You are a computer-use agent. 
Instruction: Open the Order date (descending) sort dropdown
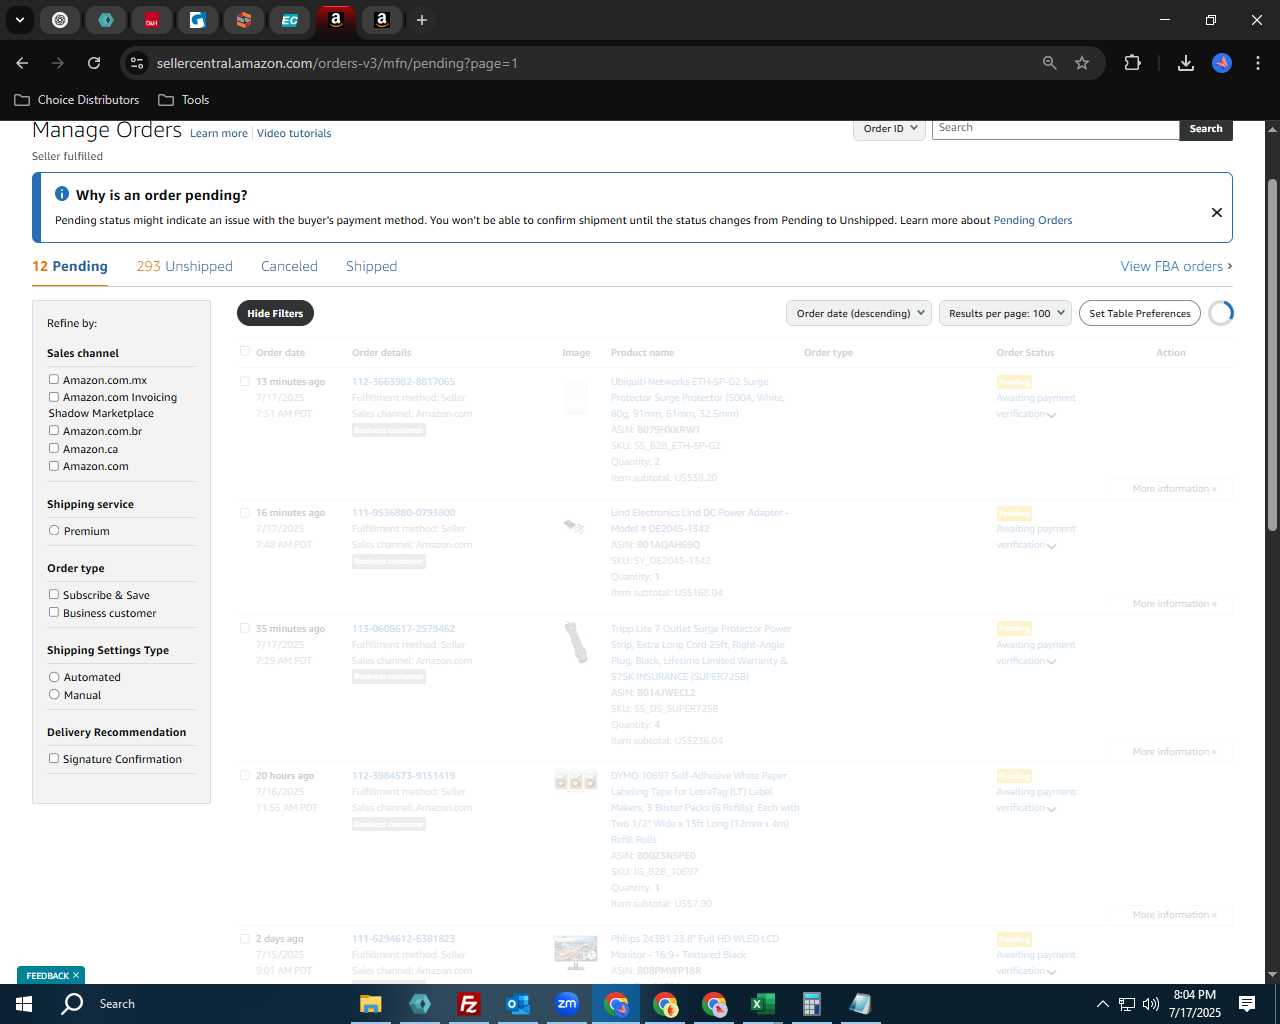click(x=859, y=313)
